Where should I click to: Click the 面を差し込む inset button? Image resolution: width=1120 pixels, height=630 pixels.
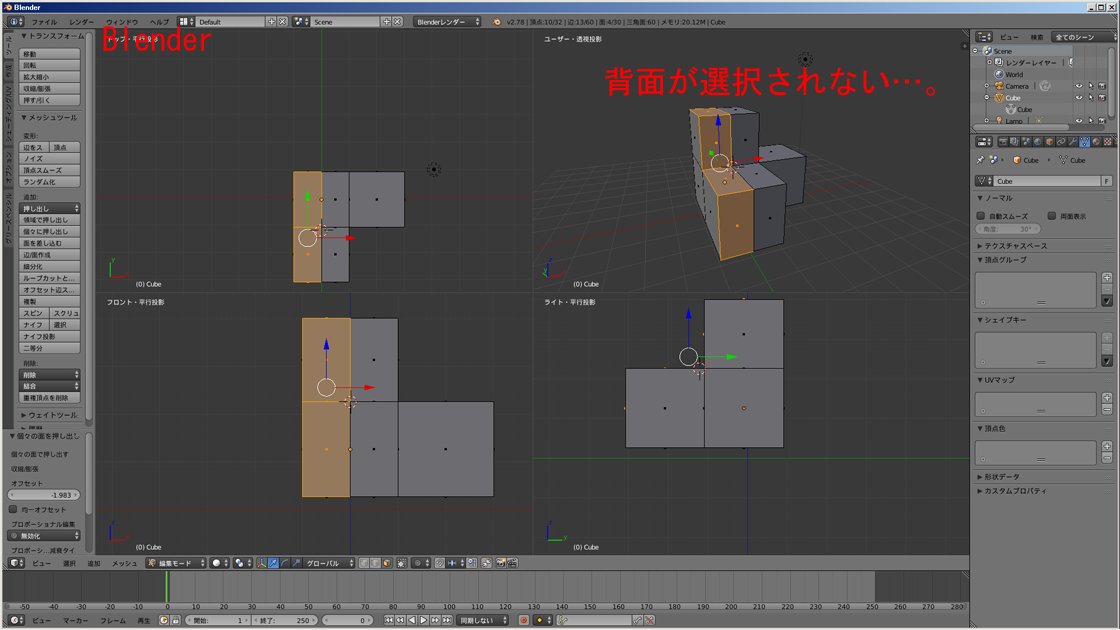coord(49,243)
